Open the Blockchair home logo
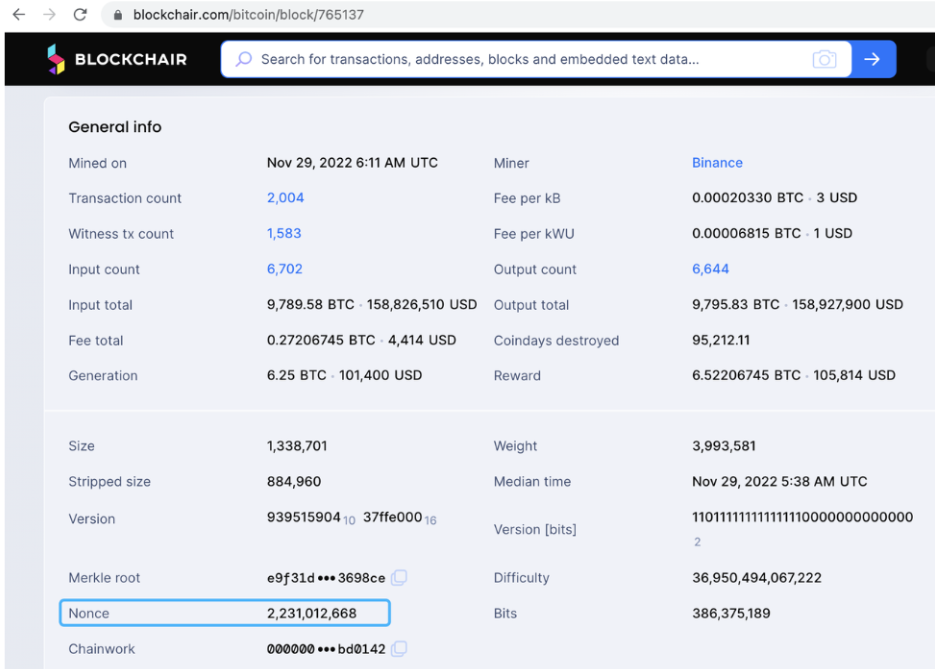Viewport: 935px width, 669px height. 117,59
